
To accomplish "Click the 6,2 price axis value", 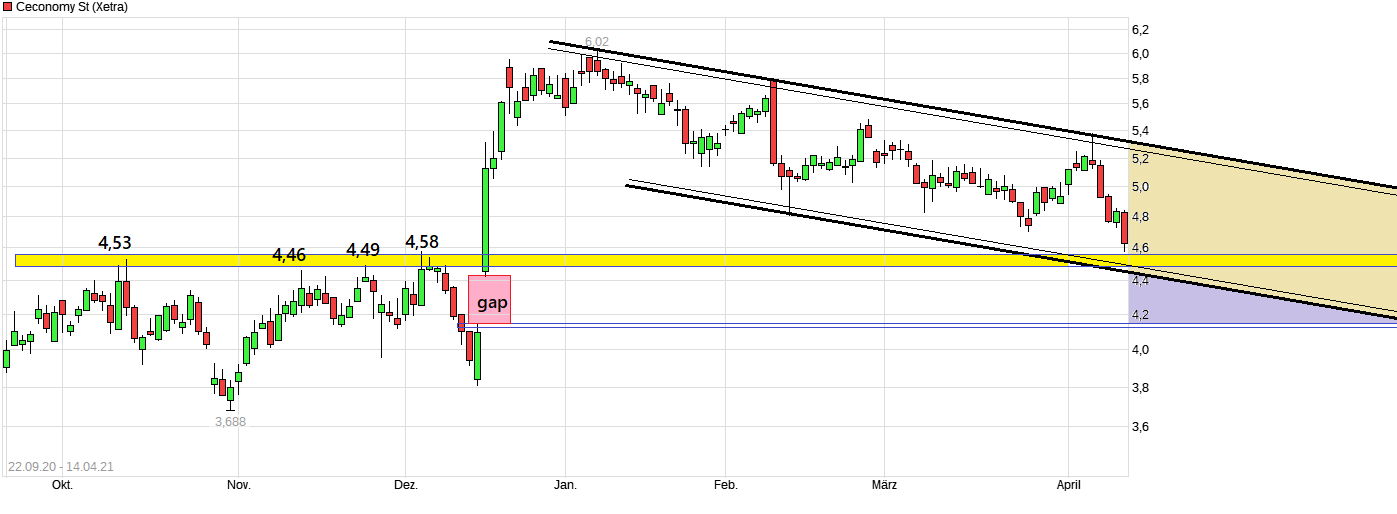I will (x=1140, y=29).
